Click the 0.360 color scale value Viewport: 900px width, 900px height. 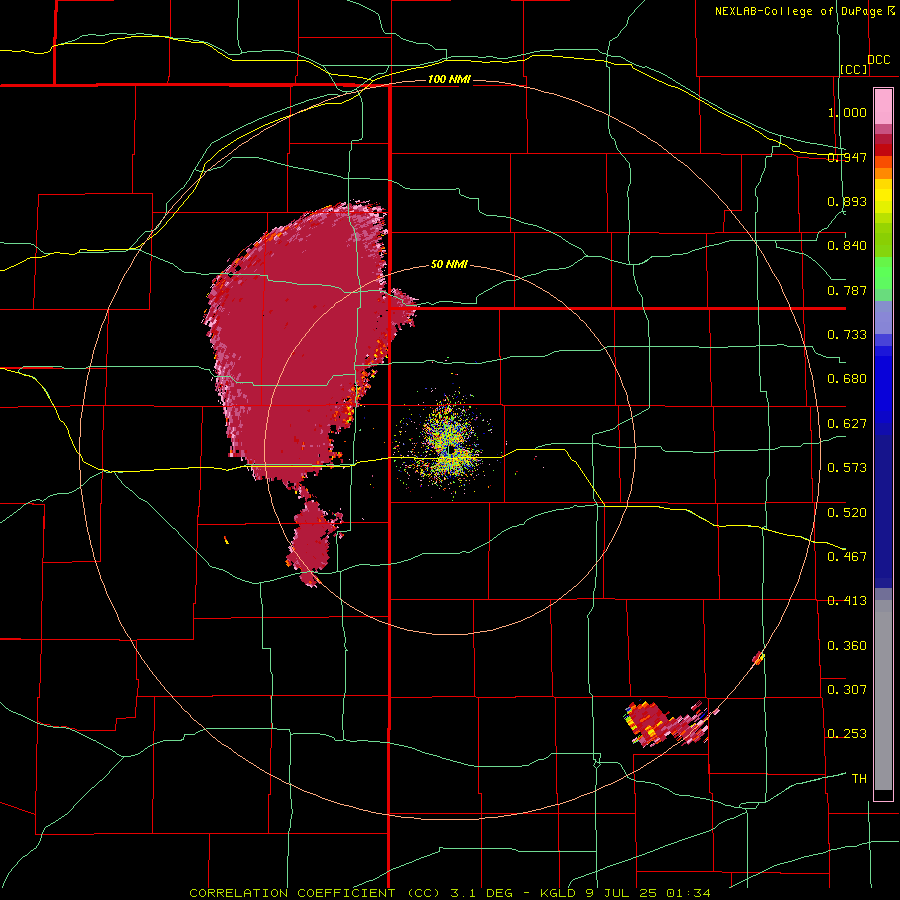847,646
